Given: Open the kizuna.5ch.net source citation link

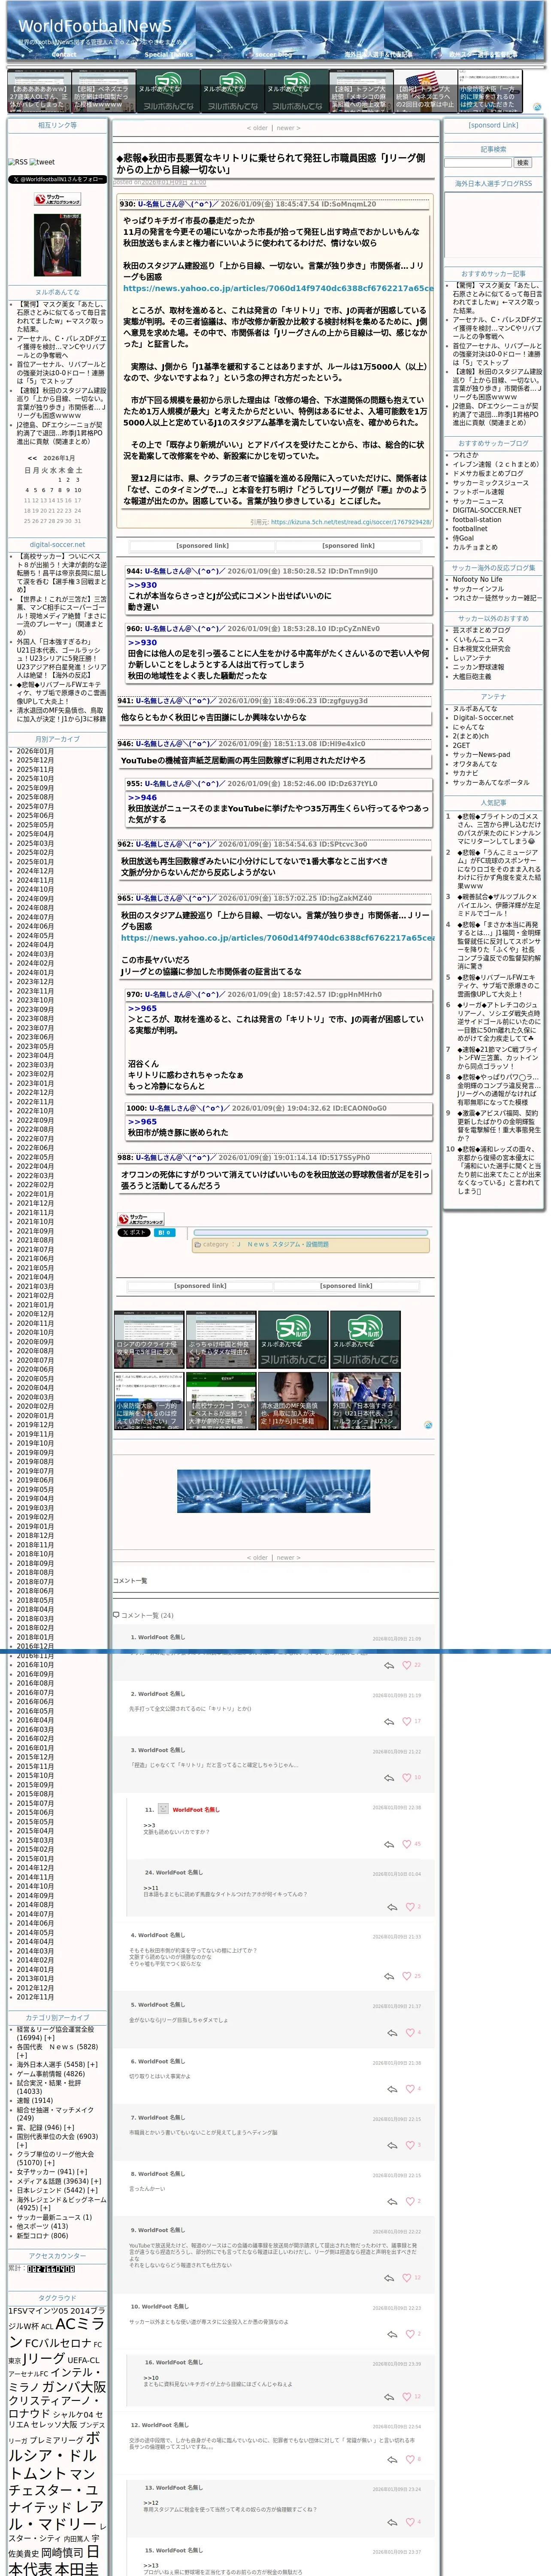Looking at the screenshot, I should [x=351, y=522].
